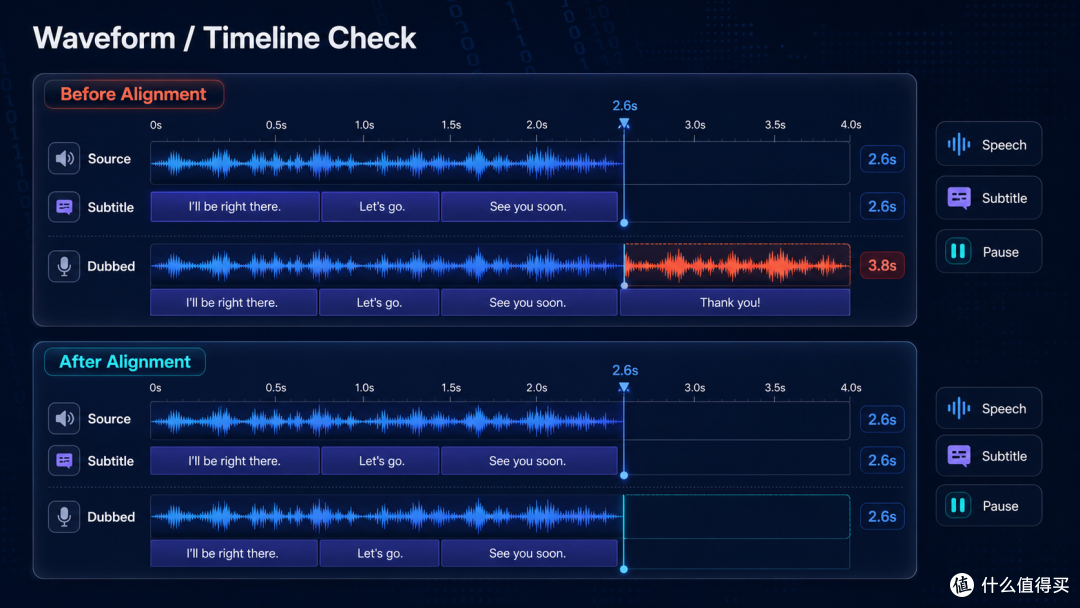Image resolution: width=1080 pixels, height=608 pixels.
Task: Click the 'Subtitle' track label in After Alignment
Action: (x=110, y=461)
